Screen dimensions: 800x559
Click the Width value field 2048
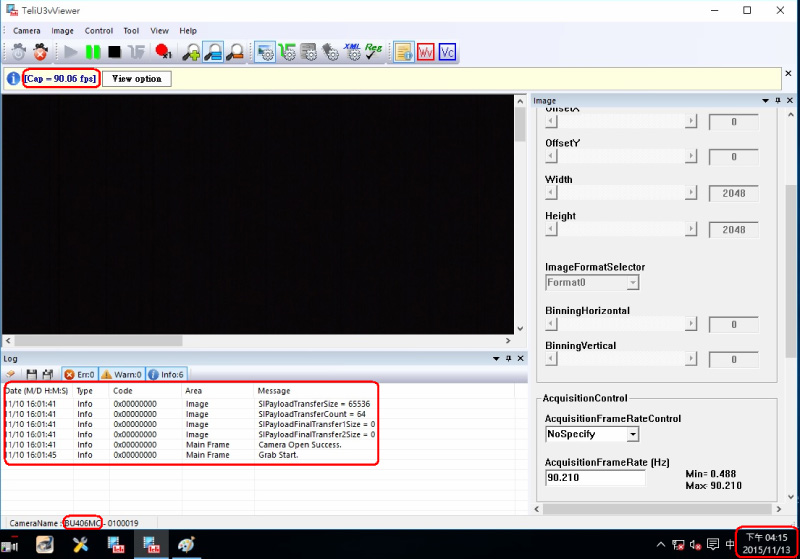[734, 193]
